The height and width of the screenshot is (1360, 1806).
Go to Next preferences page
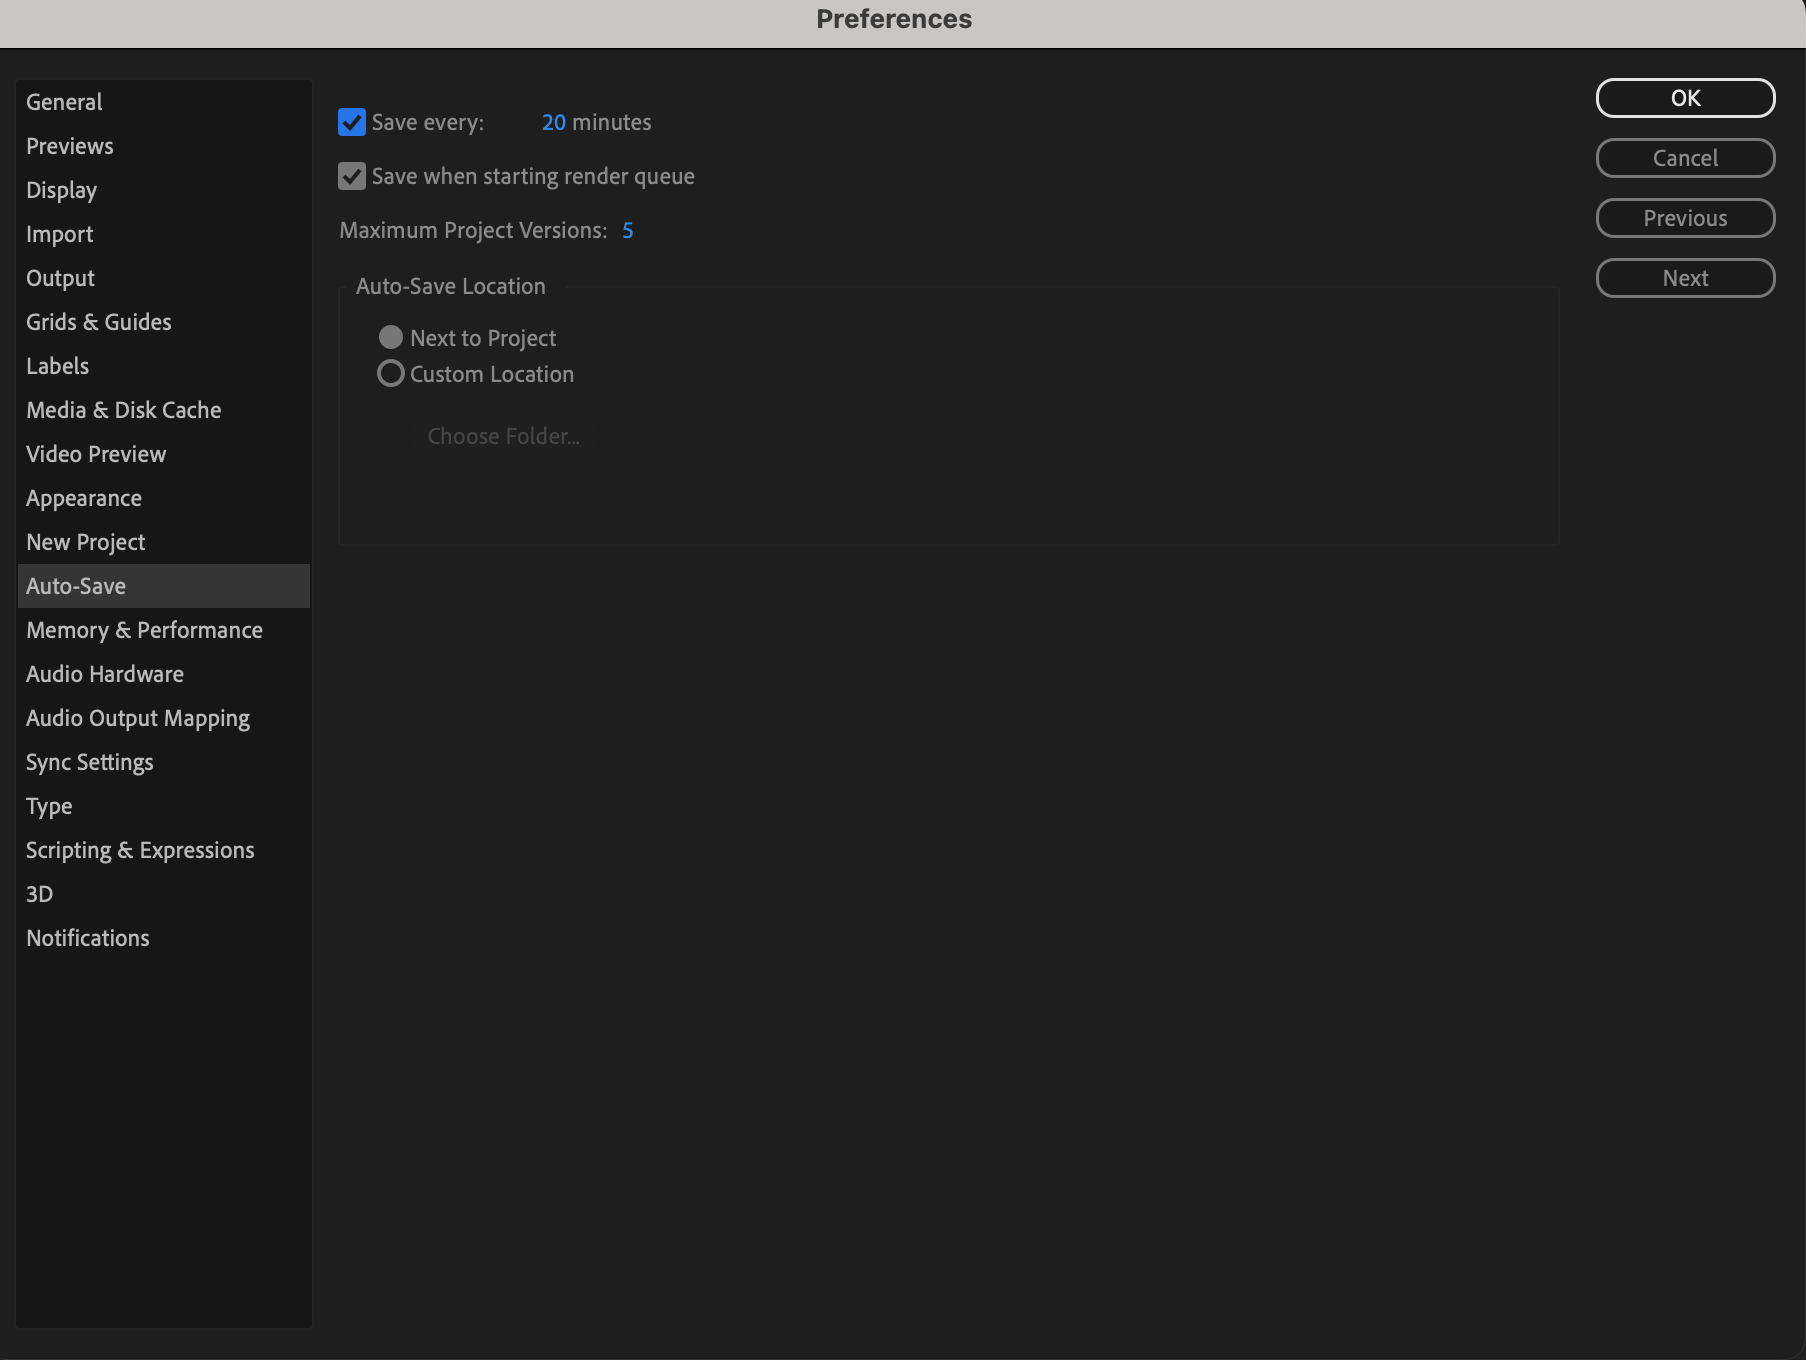(x=1685, y=278)
